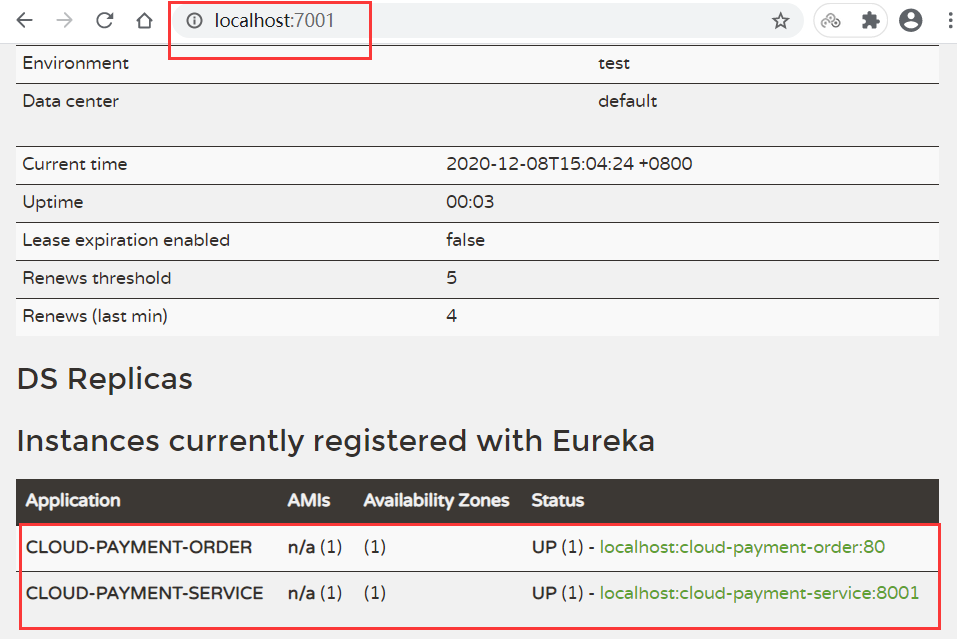Click the Availability Zones column header
The image size is (957, 639).
click(x=436, y=500)
